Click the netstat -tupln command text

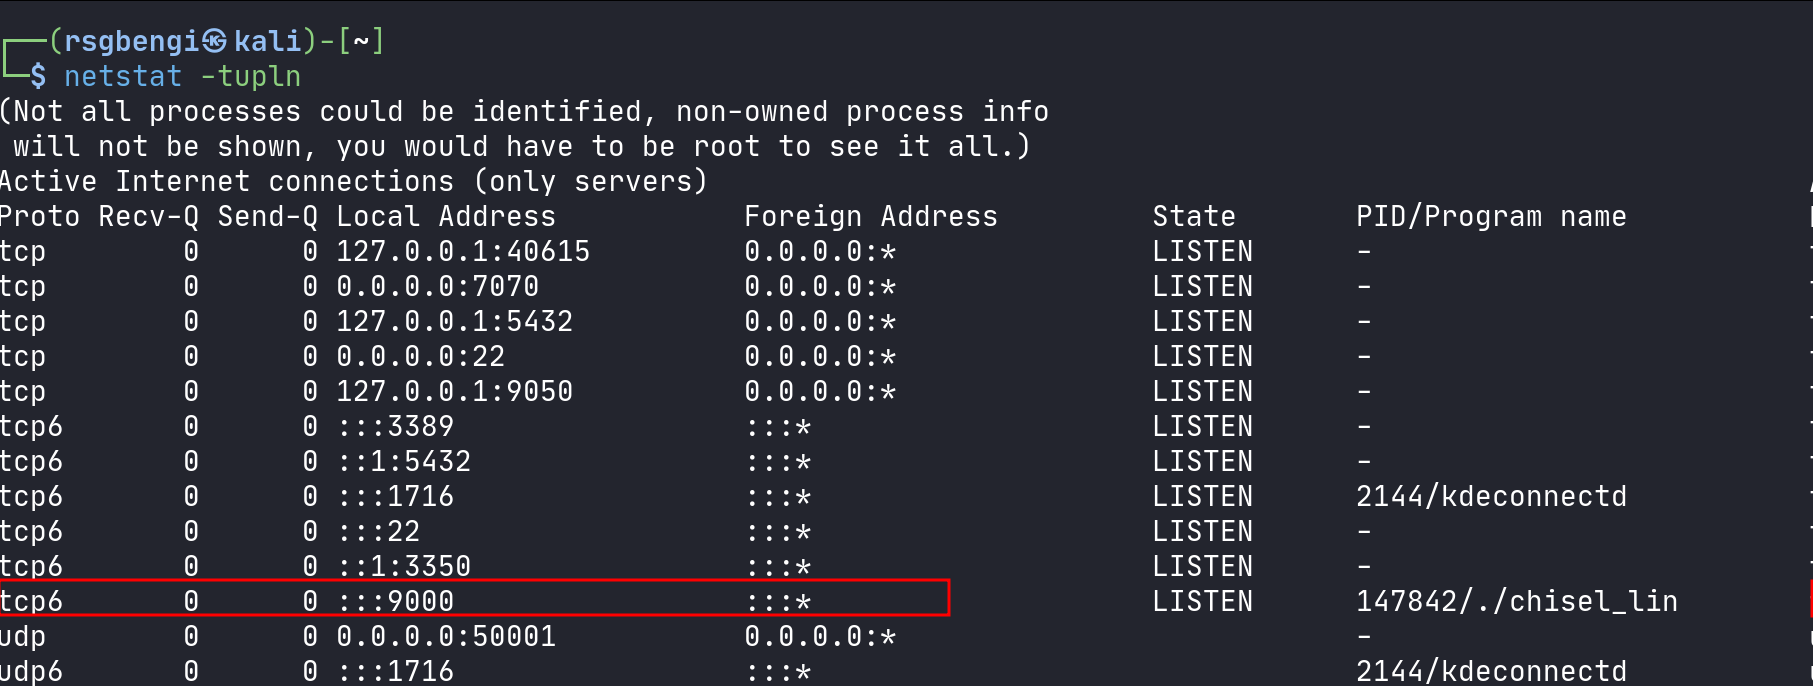click(182, 76)
